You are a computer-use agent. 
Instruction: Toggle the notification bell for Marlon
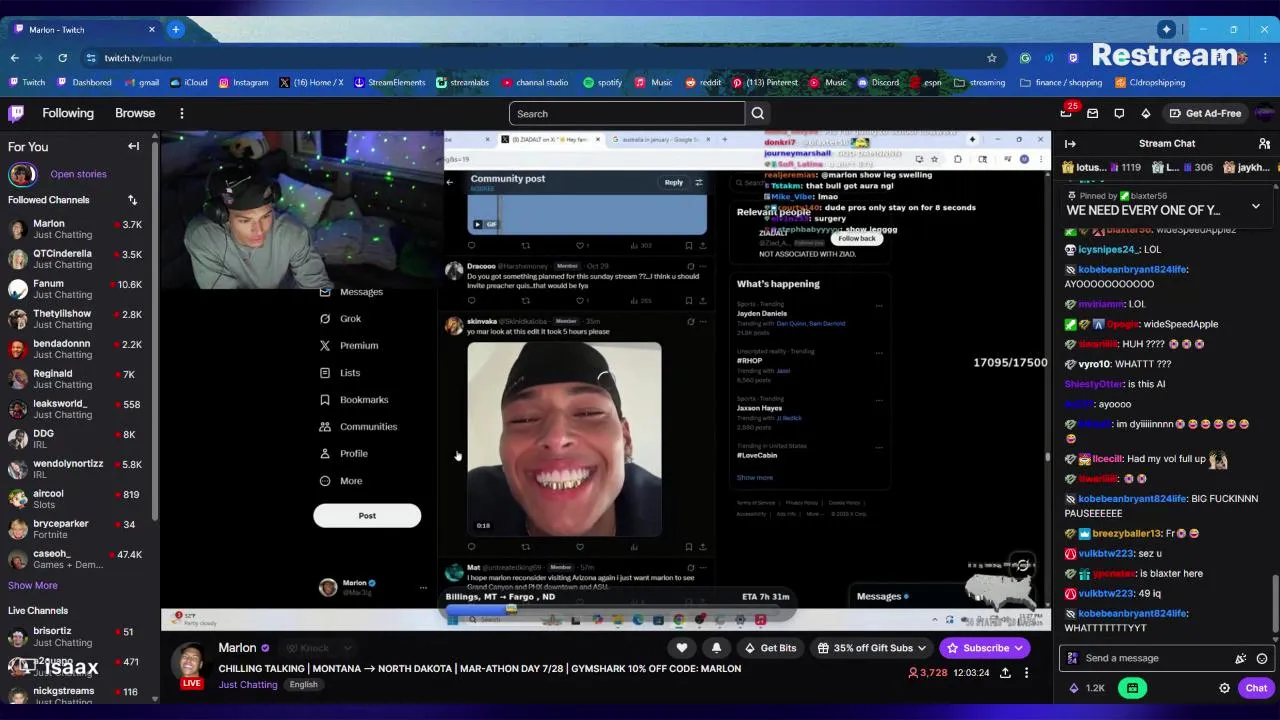pyautogui.click(x=716, y=648)
